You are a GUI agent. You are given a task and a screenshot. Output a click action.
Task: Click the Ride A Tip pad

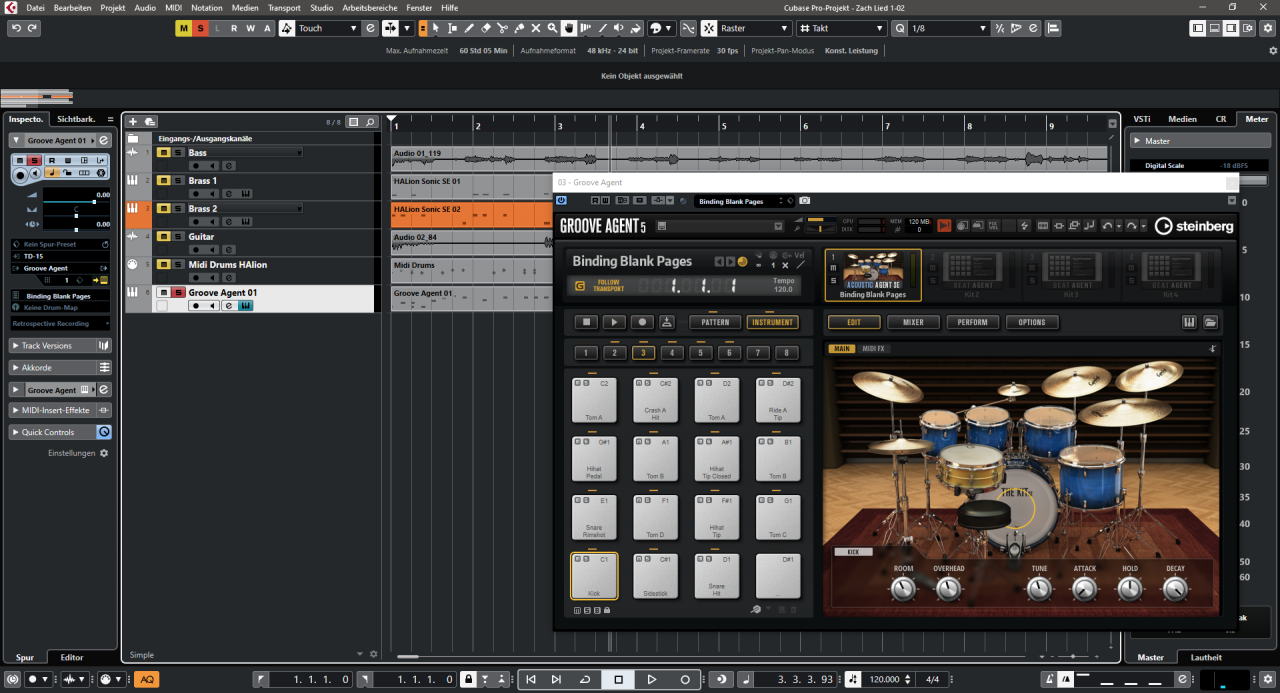[778, 399]
